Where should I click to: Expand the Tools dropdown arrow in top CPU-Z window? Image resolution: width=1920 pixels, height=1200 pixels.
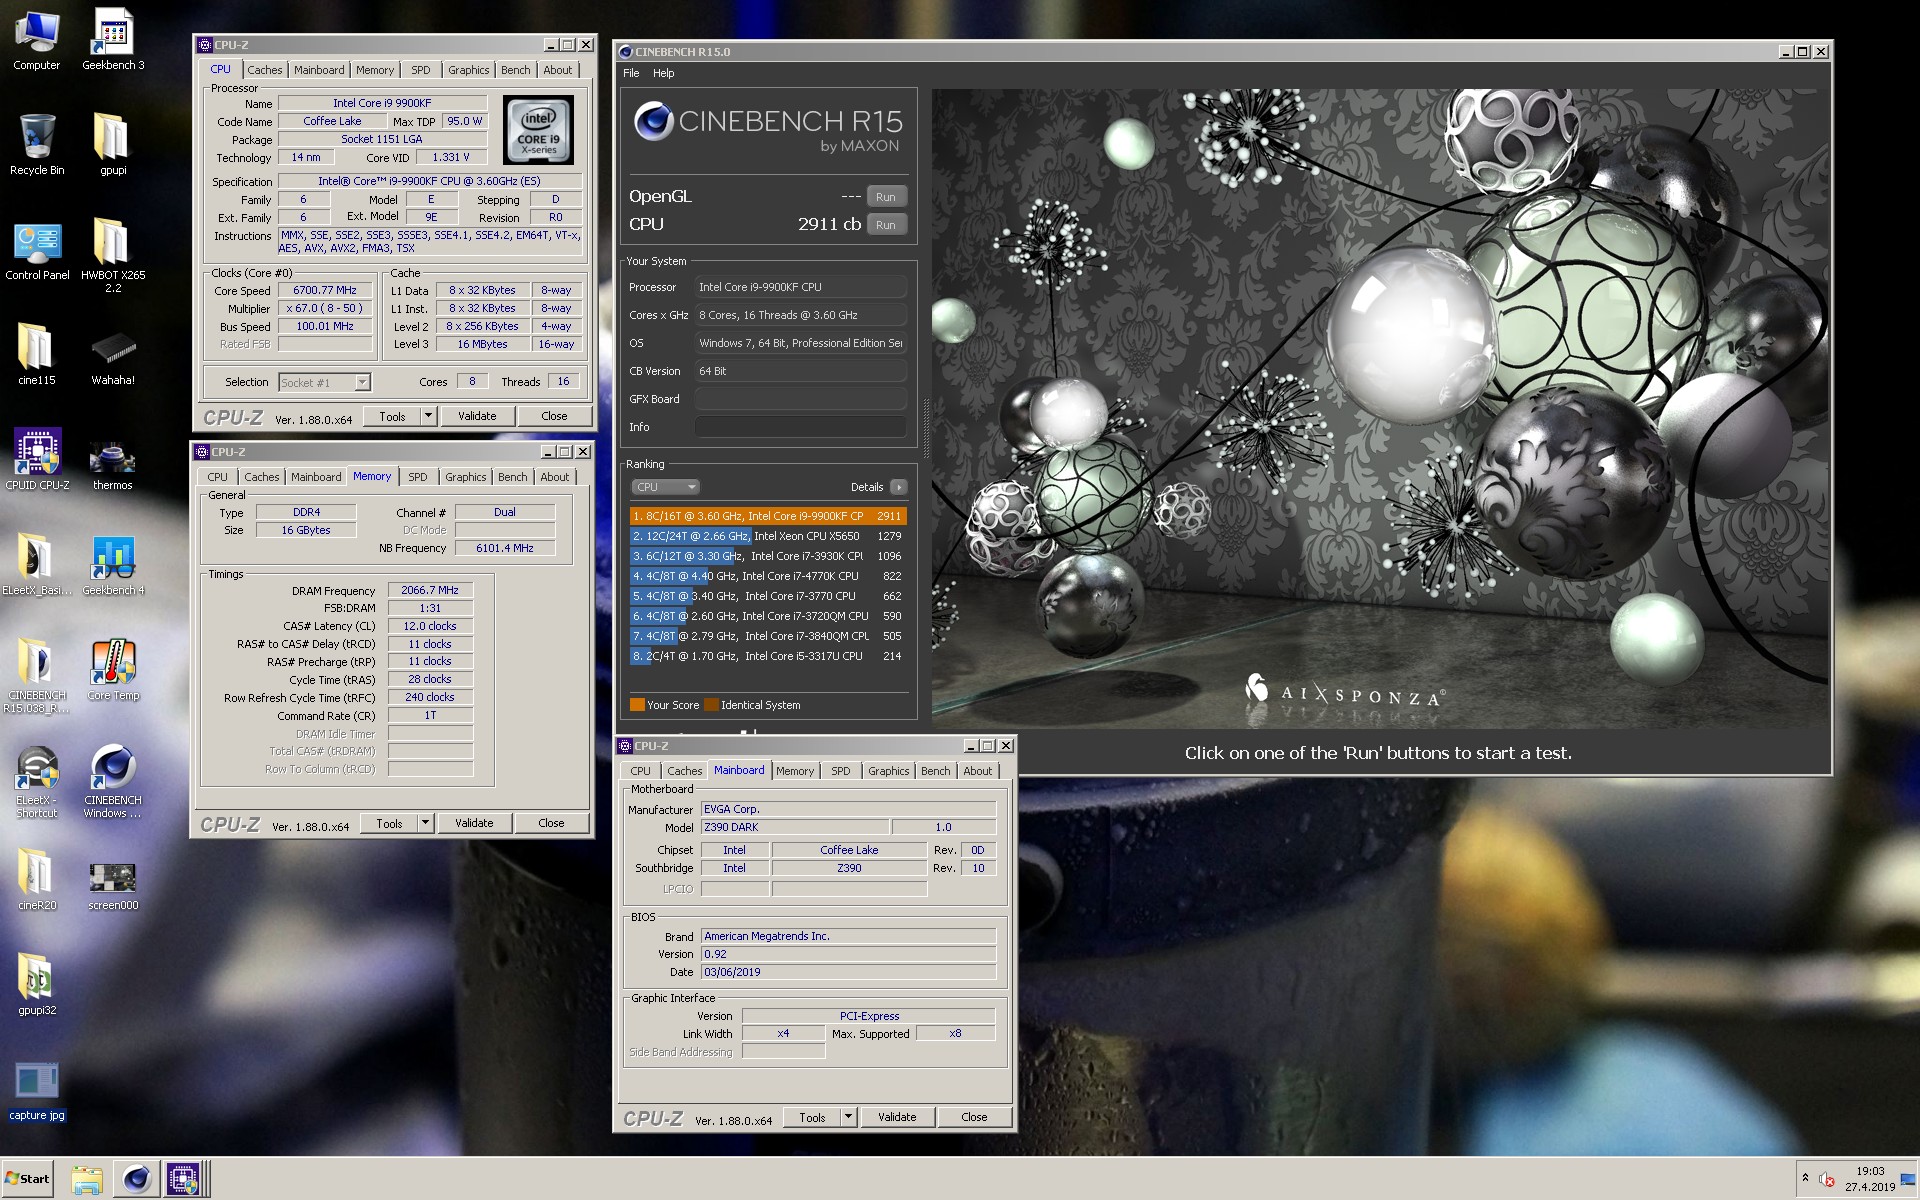[x=428, y=416]
